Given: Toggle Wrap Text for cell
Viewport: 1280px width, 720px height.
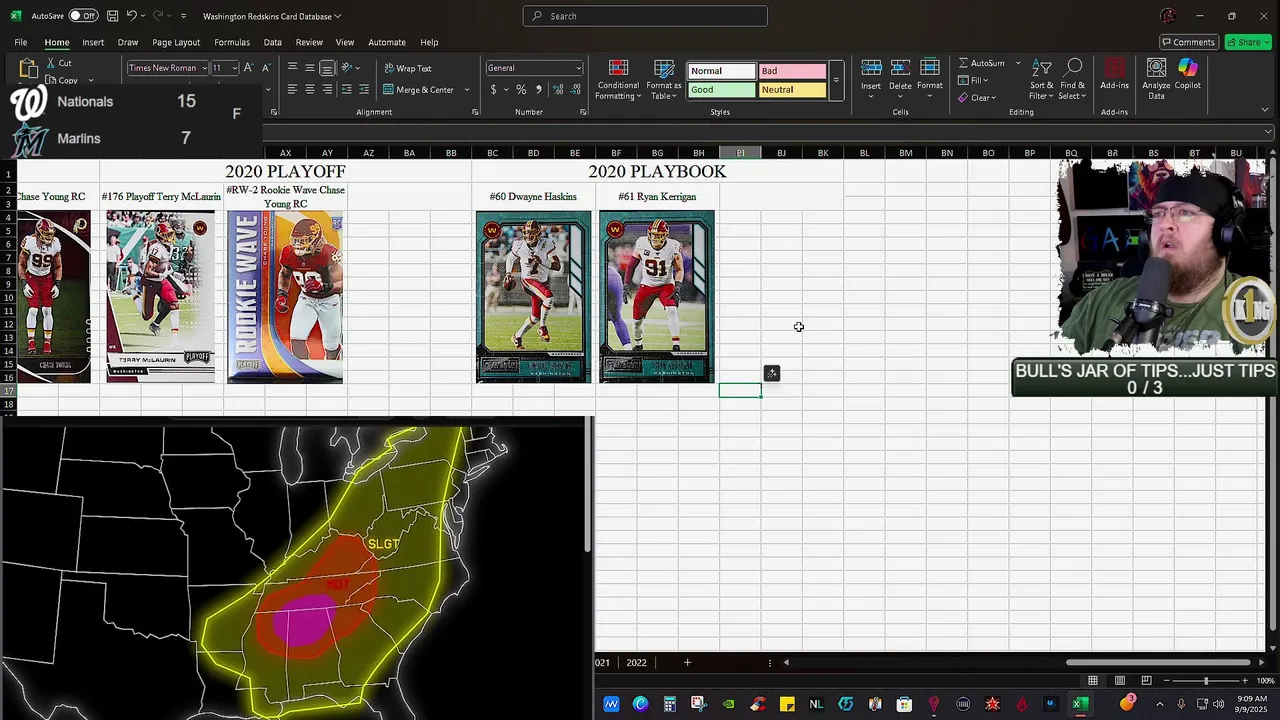Looking at the screenshot, I should [408, 68].
